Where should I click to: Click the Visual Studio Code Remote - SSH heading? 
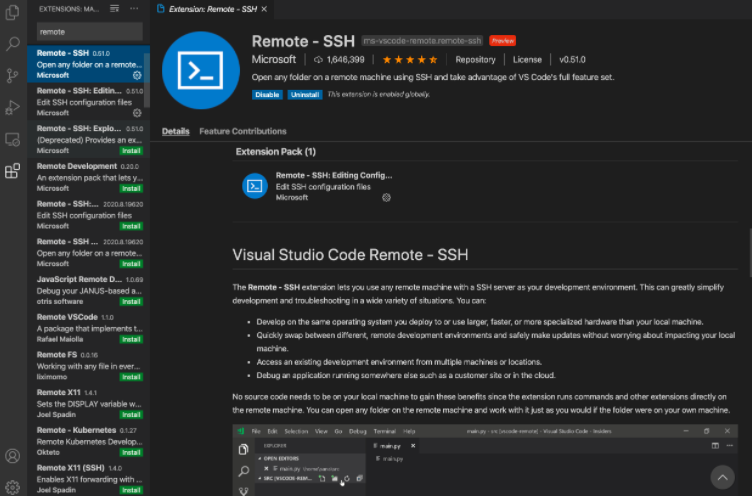350,255
